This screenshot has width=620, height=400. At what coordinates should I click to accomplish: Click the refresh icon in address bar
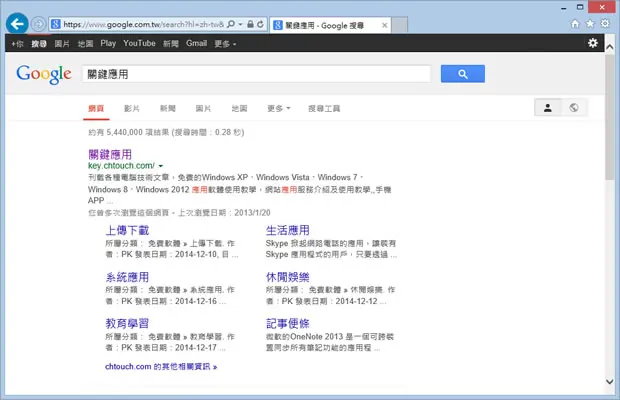(x=260, y=24)
